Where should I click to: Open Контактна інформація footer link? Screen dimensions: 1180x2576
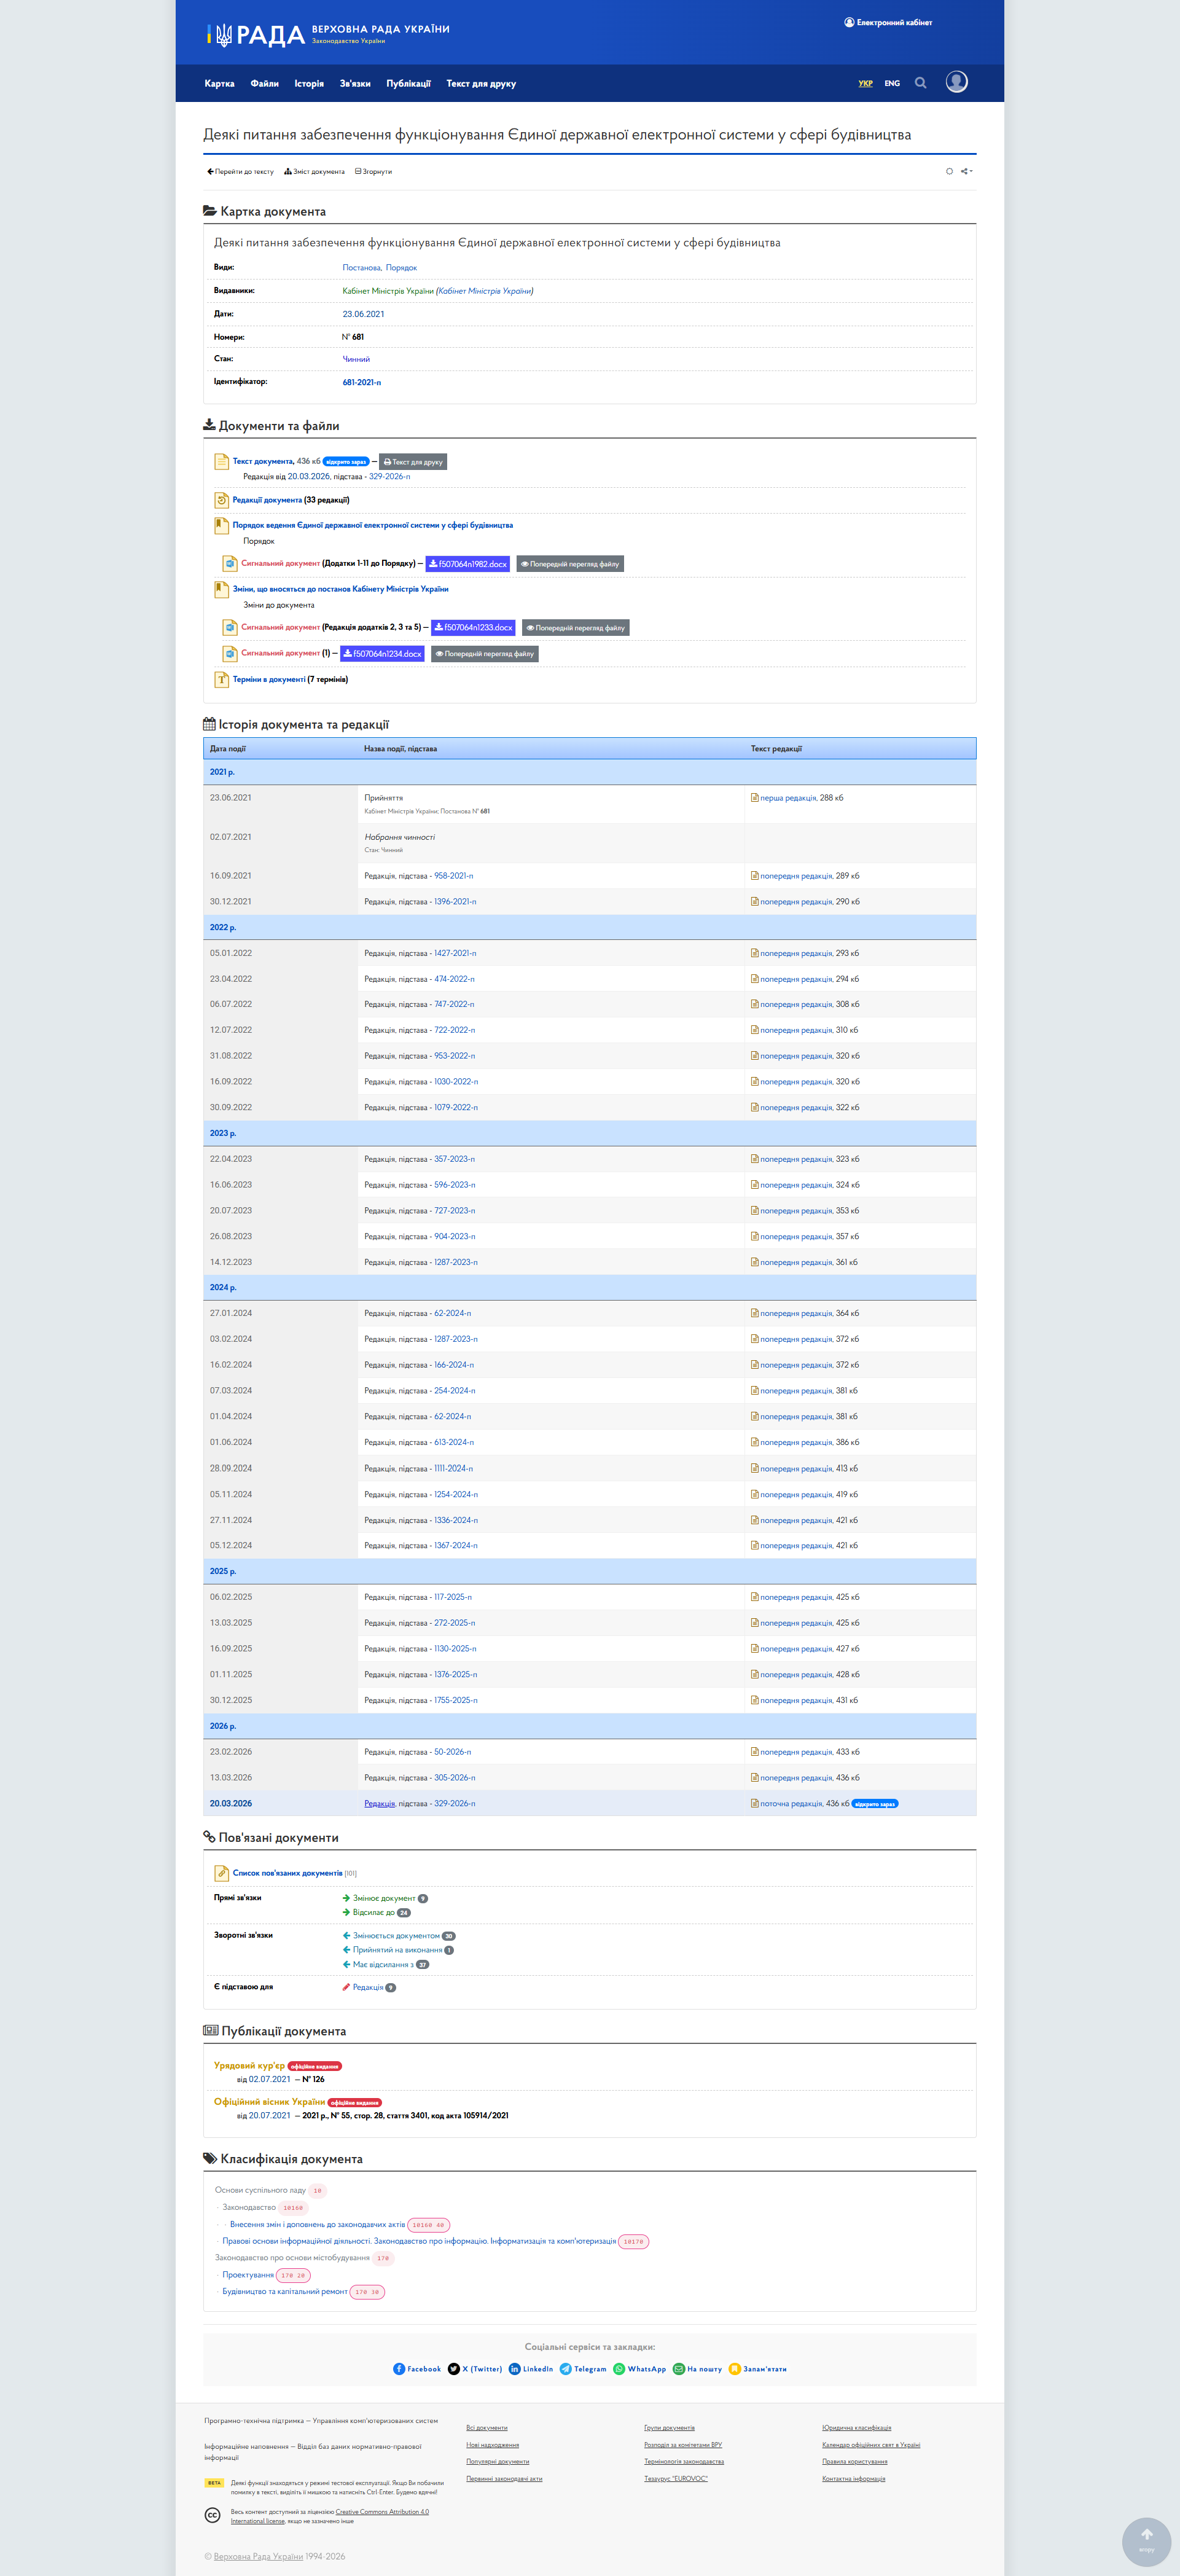[854, 2479]
